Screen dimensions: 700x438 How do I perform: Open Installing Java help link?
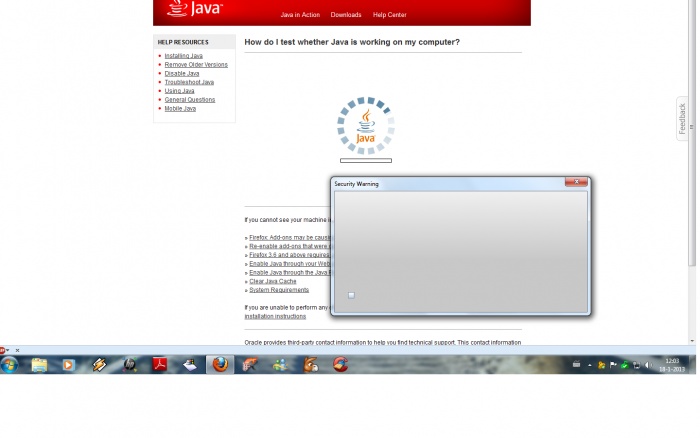coord(183,56)
